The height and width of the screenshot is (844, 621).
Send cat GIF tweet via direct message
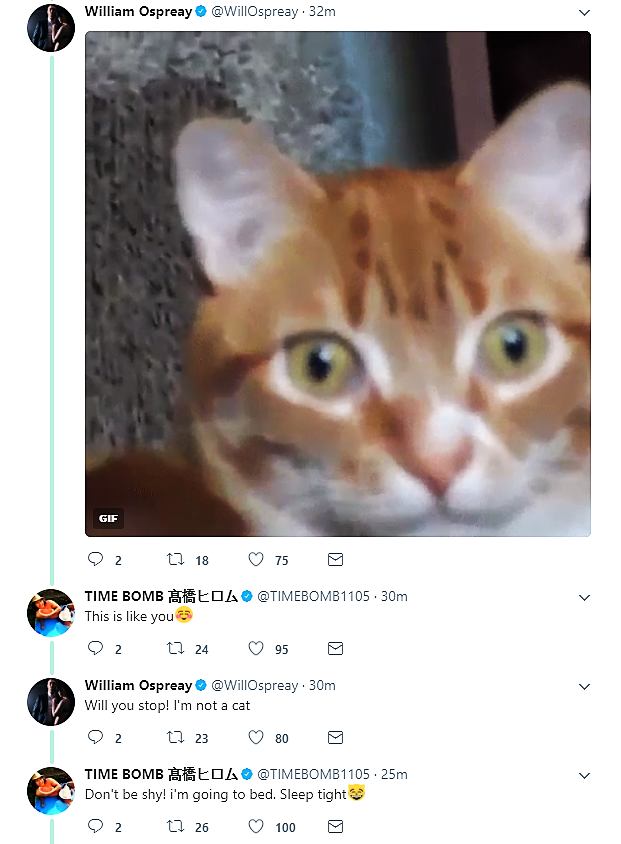click(336, 559)
